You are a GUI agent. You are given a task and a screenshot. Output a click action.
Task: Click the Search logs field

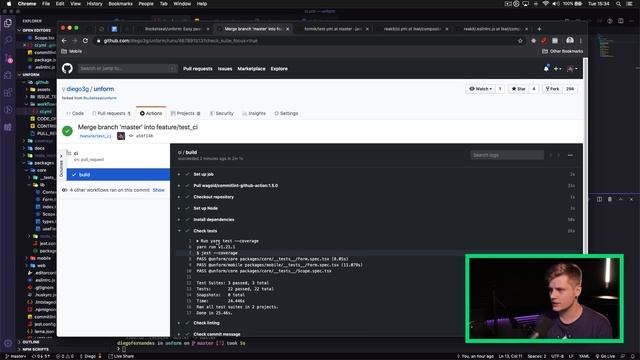[x=507, y=155]
